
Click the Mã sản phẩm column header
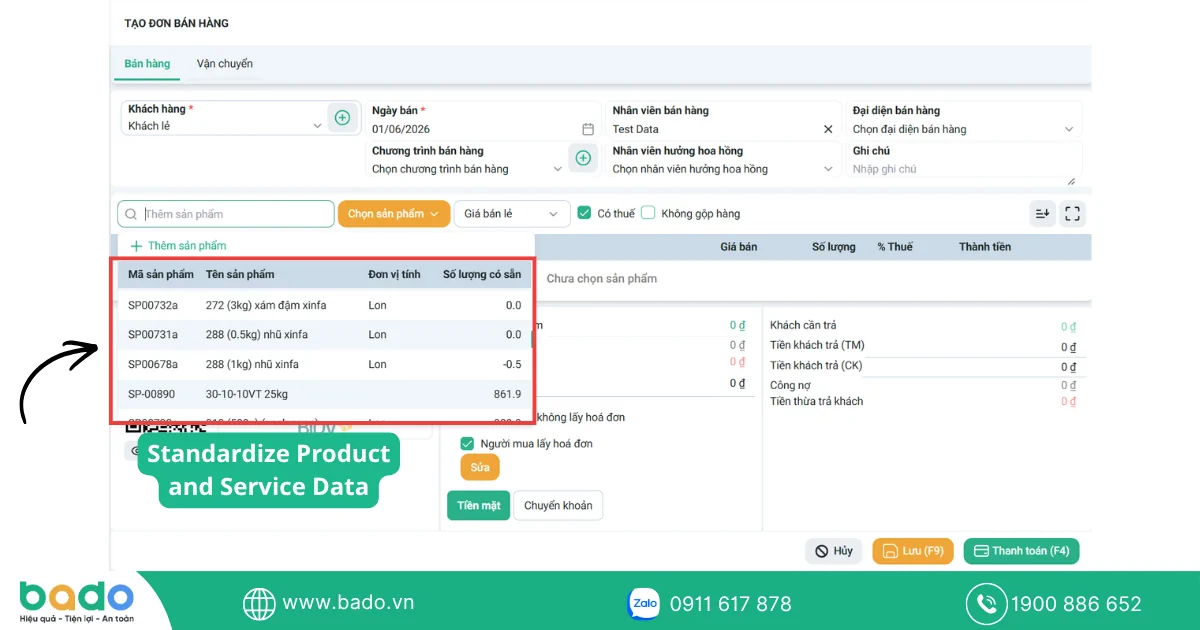click(x=161, y=274)
